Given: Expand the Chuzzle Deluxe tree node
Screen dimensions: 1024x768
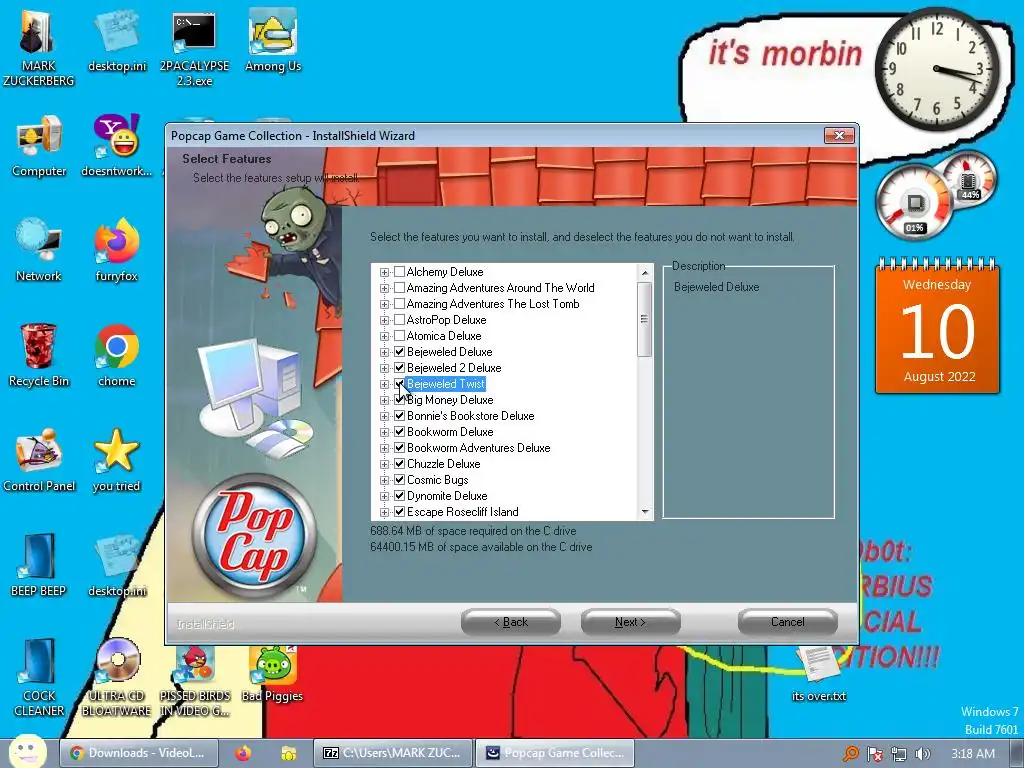Looking at the screenshot, I should [385, 464].
